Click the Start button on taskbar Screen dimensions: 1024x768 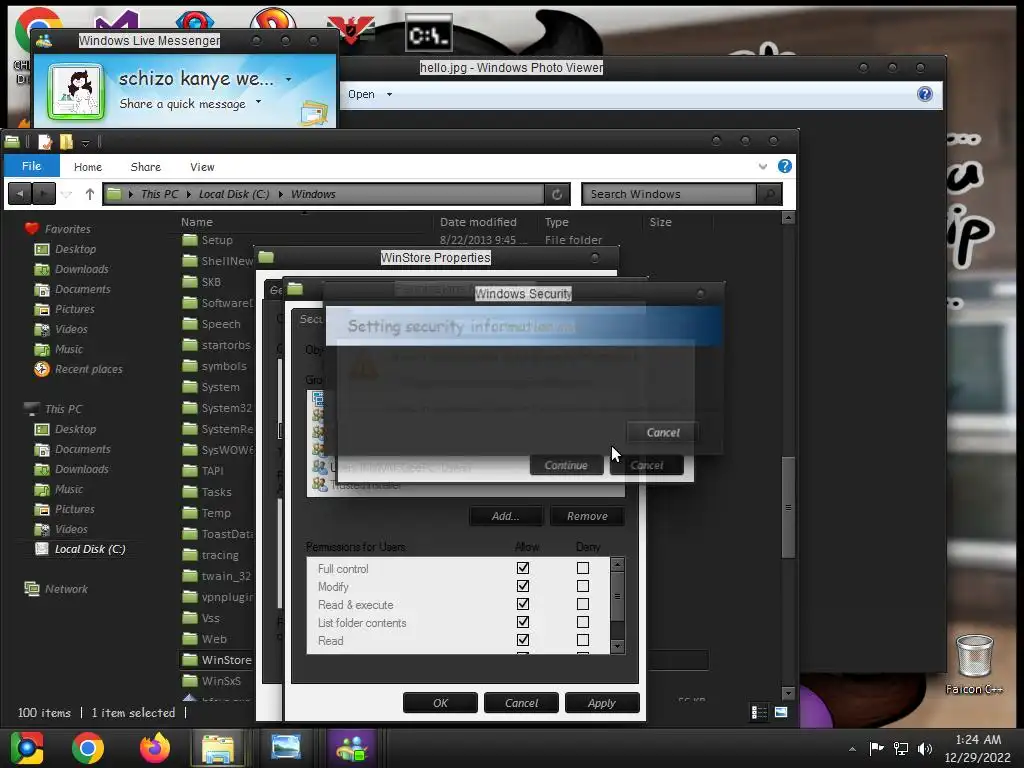click(26, 748)
